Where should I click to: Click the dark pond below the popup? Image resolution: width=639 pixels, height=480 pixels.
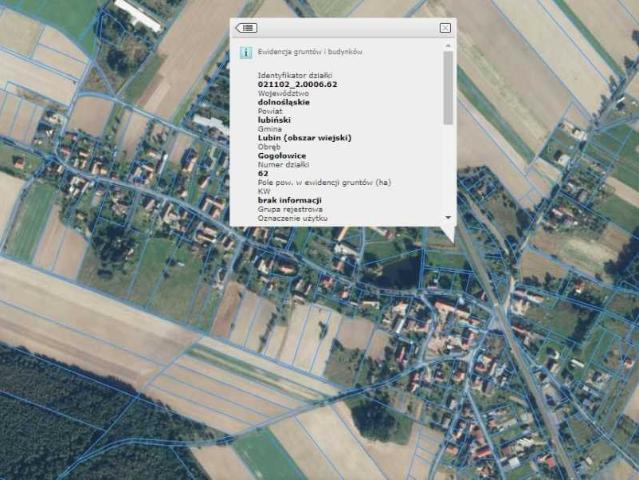tap(398, 268)
